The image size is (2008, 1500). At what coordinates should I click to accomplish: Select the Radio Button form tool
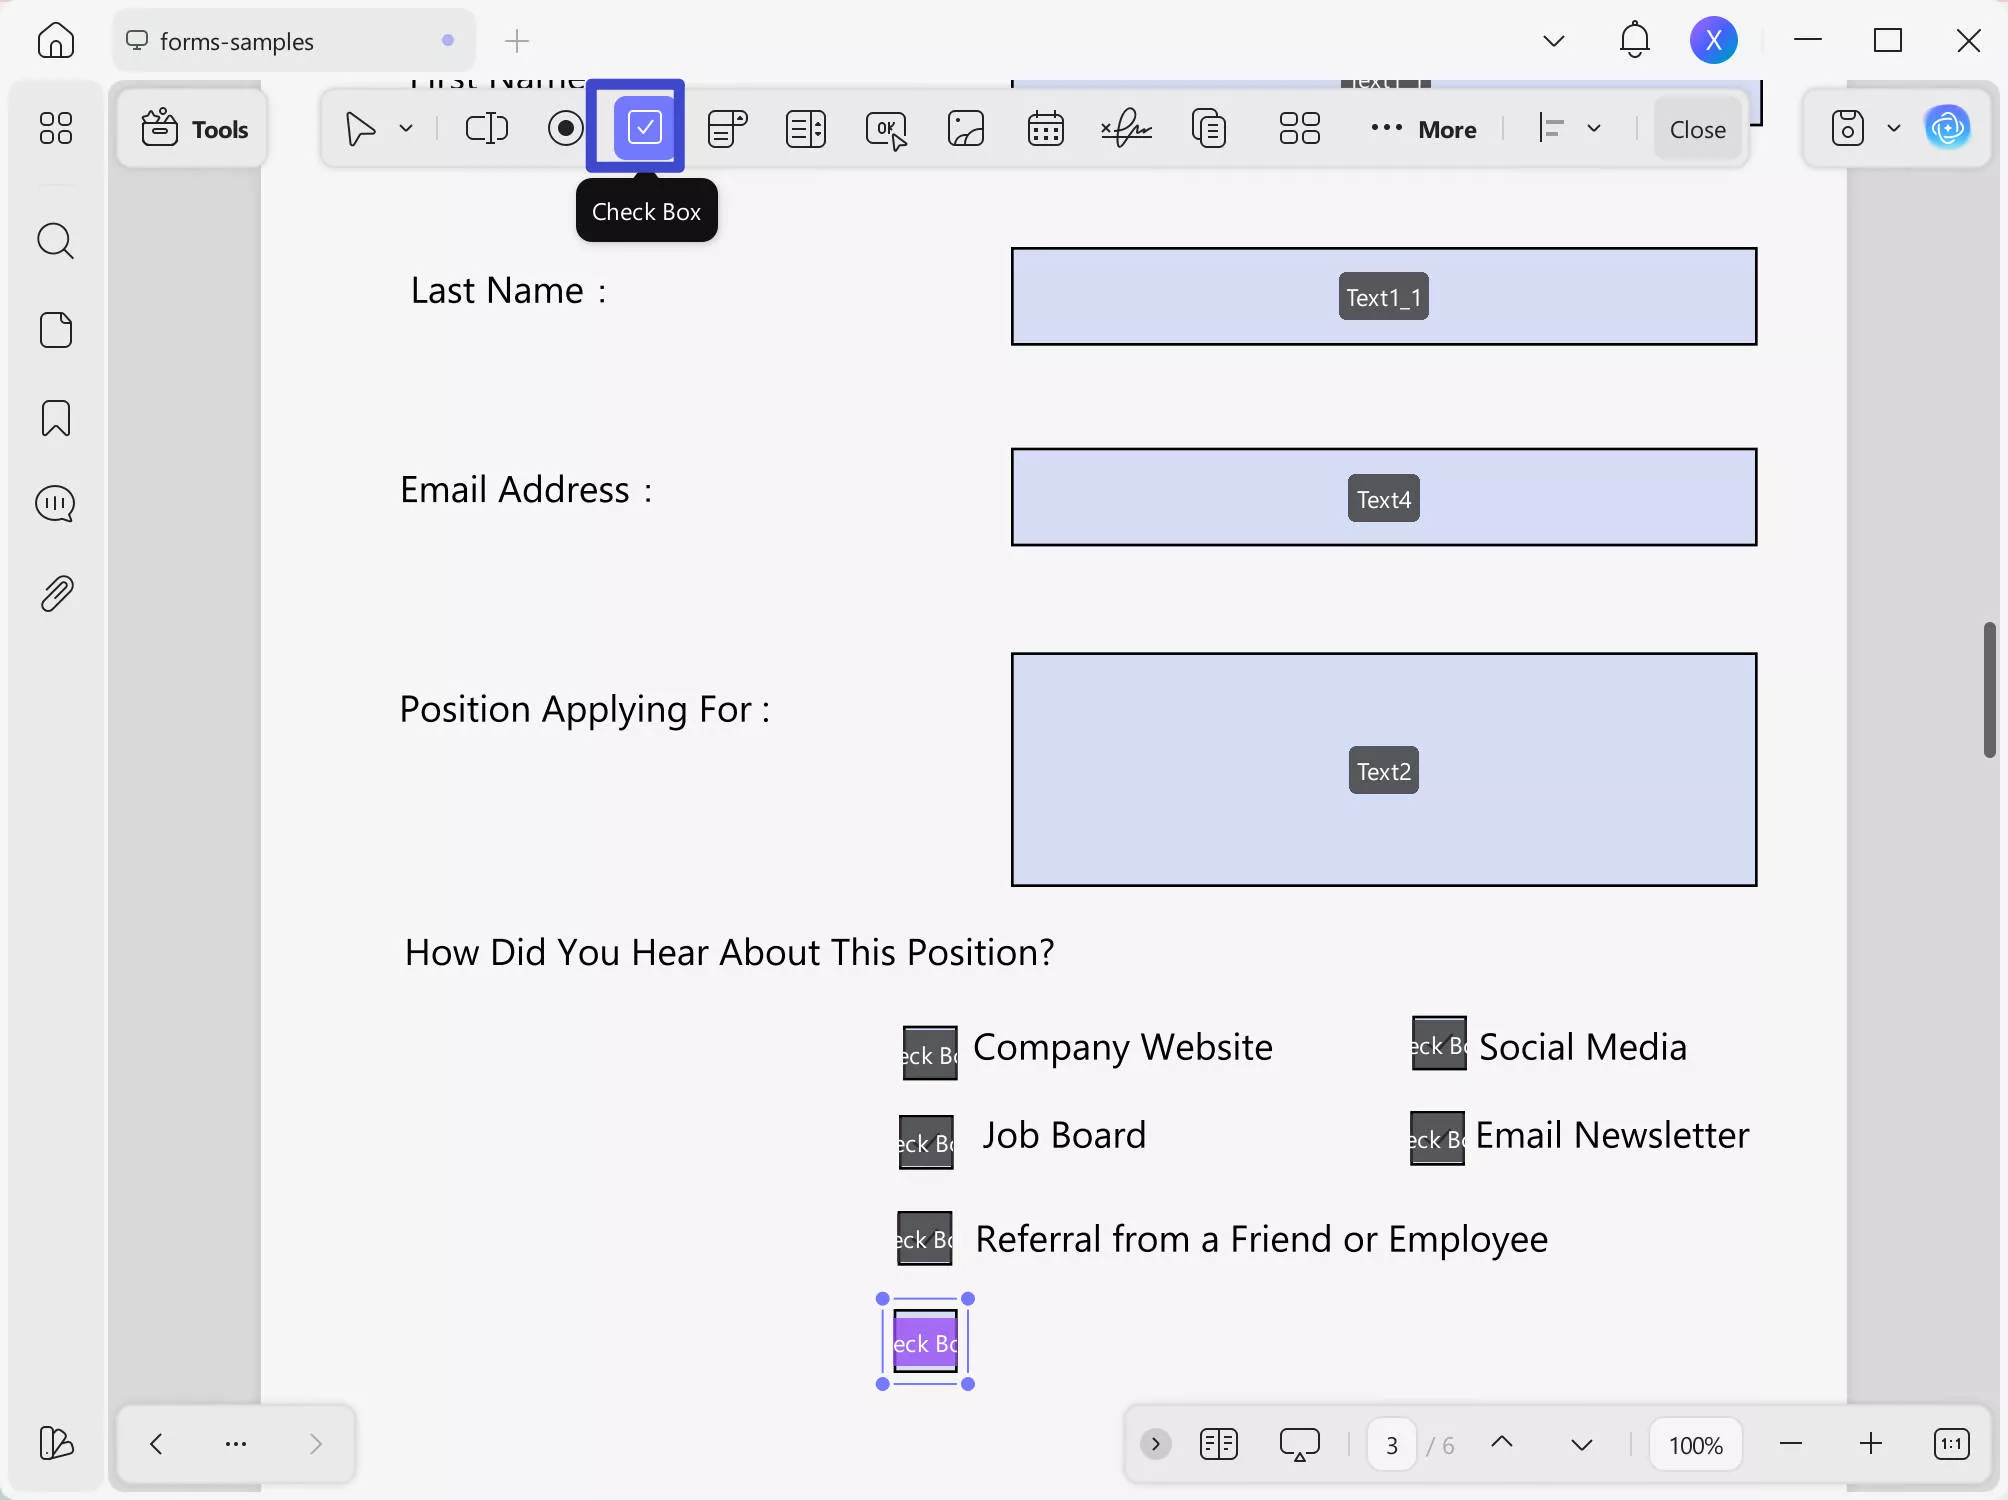coord(565,129)
